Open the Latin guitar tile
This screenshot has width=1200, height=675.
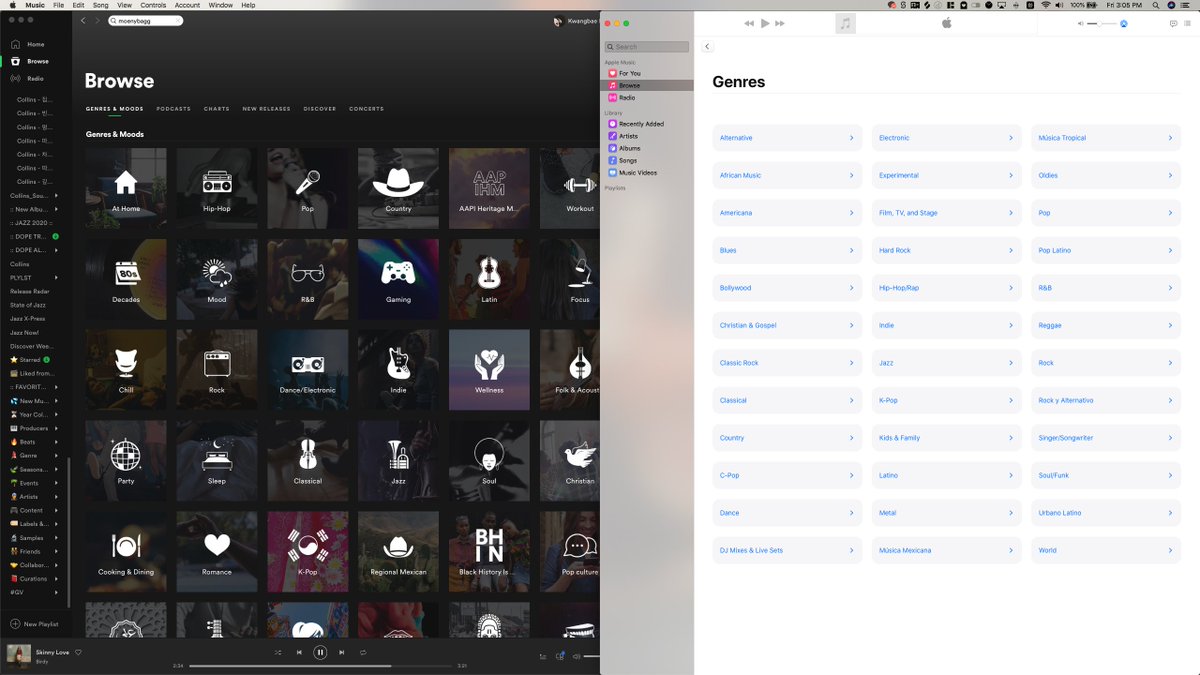point(489,279)
